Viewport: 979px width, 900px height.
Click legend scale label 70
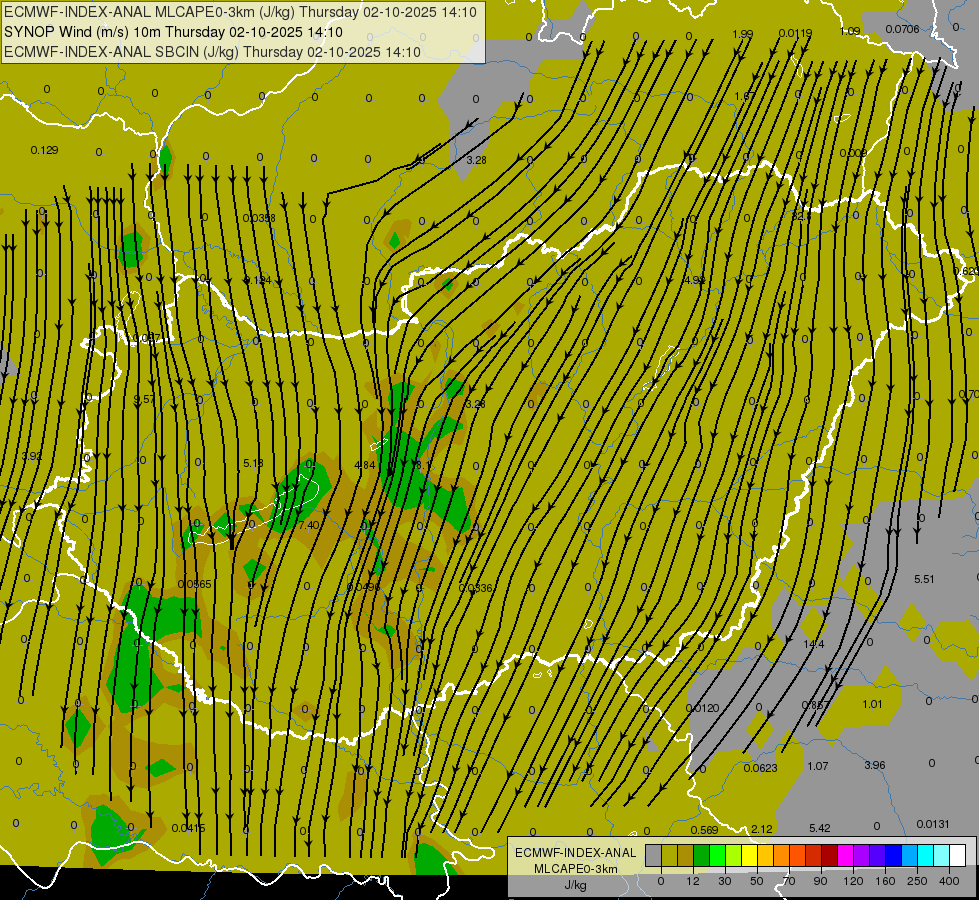[789, 881]
